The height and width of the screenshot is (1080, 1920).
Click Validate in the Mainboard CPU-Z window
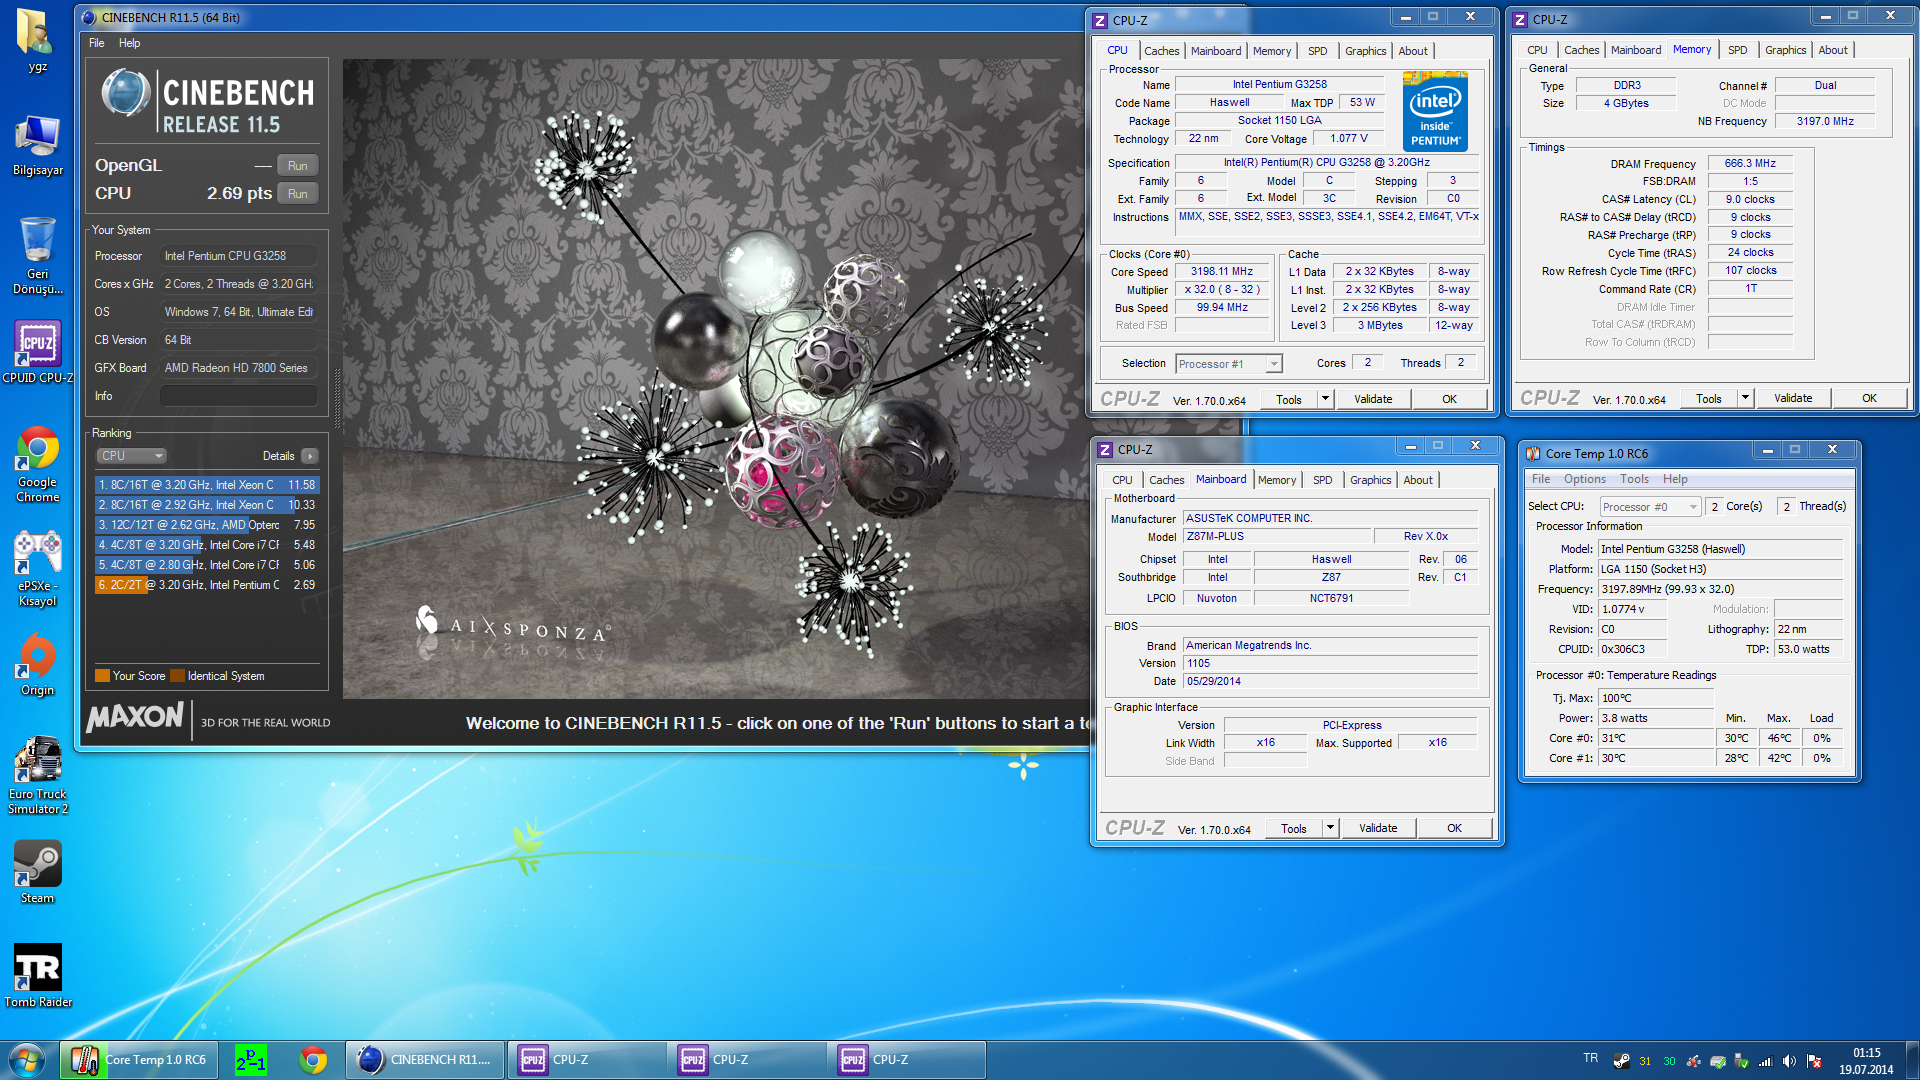click(x=1377, y=828)
